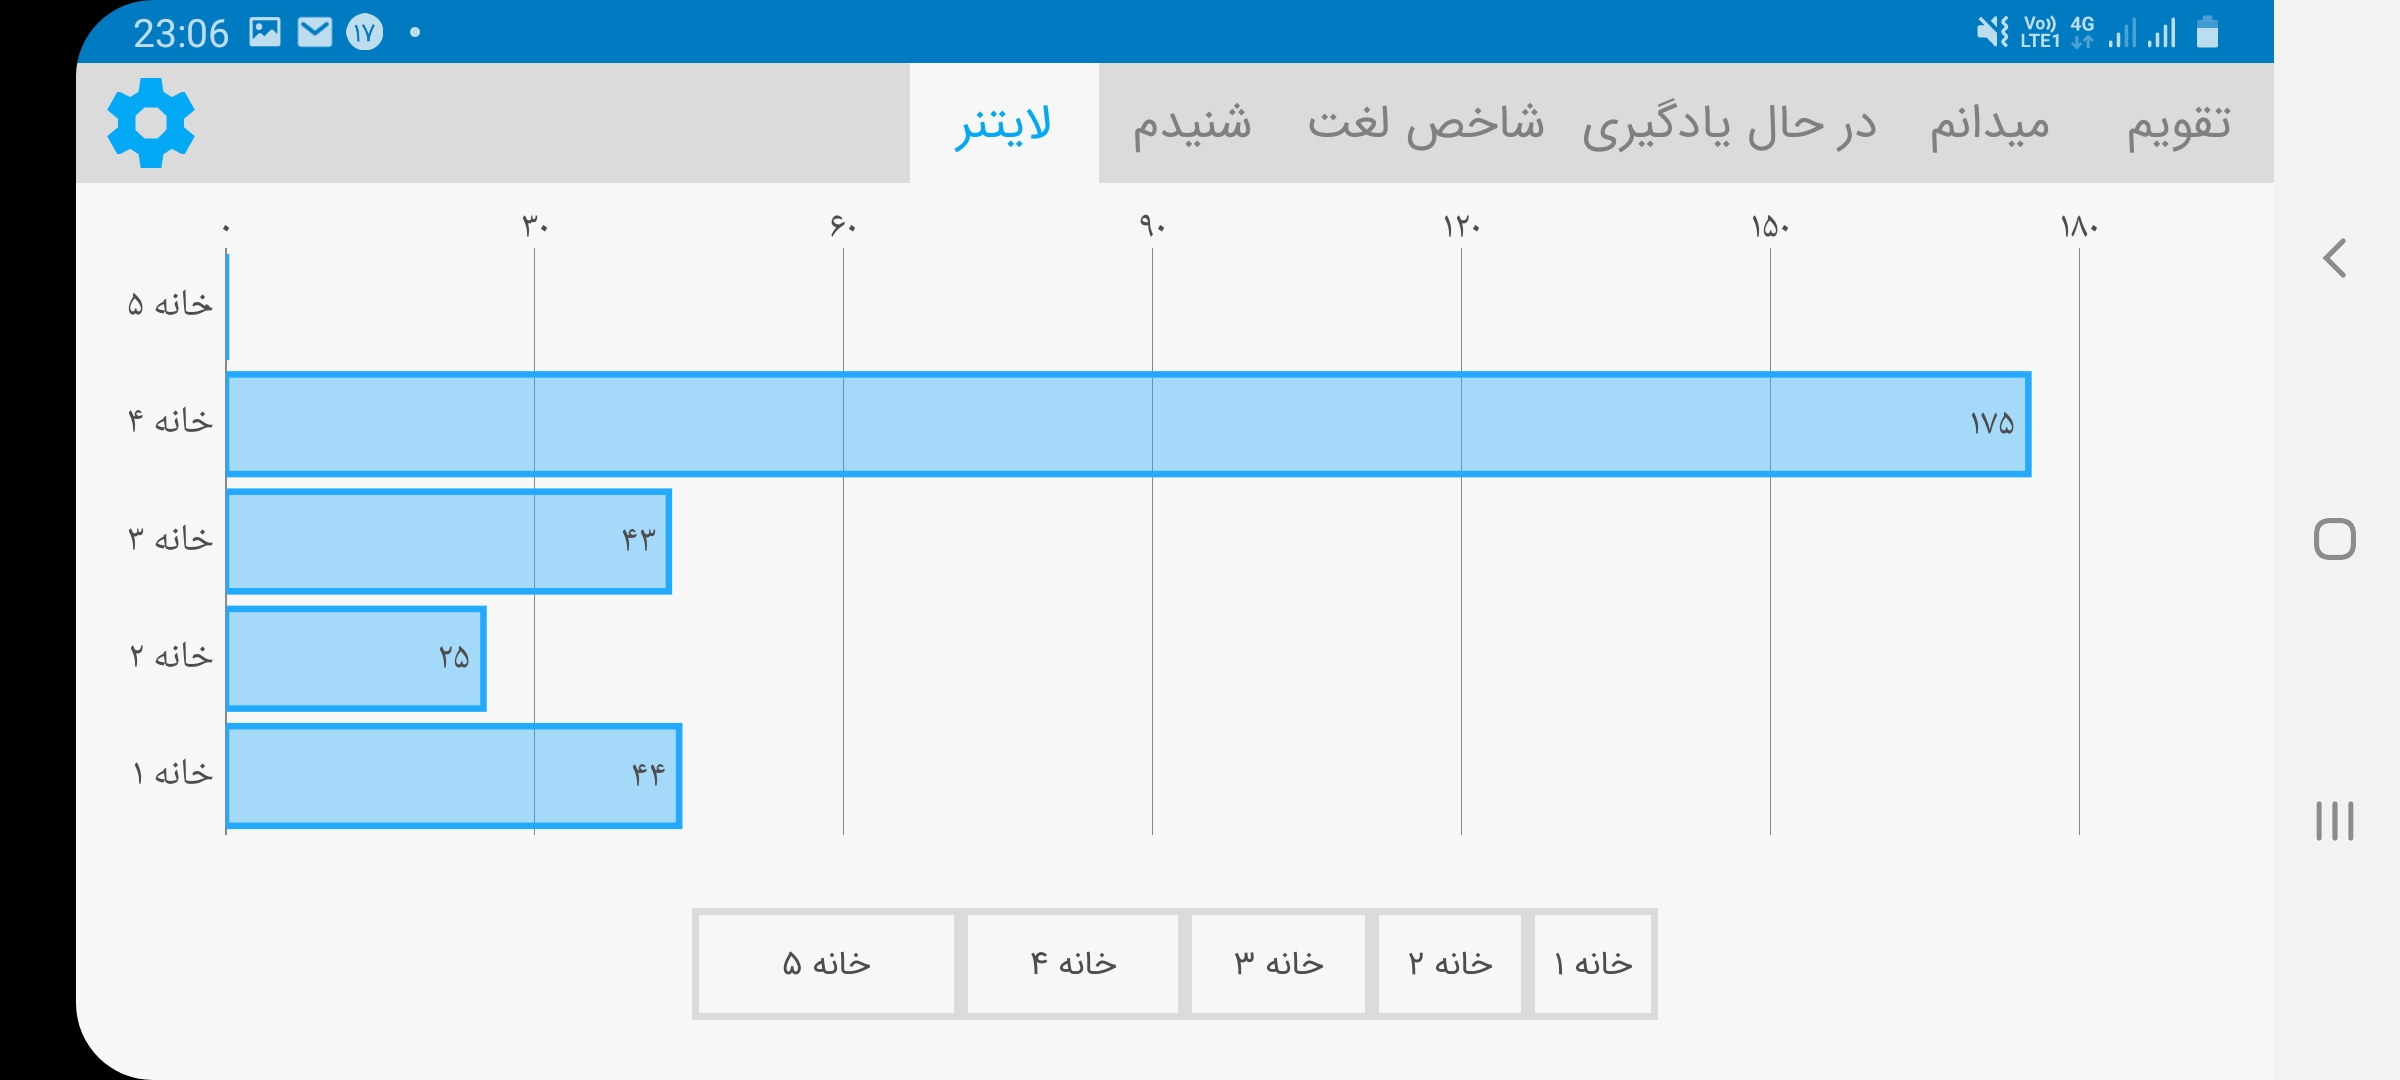Open the شاخص لغت tab

point(1426,124)
